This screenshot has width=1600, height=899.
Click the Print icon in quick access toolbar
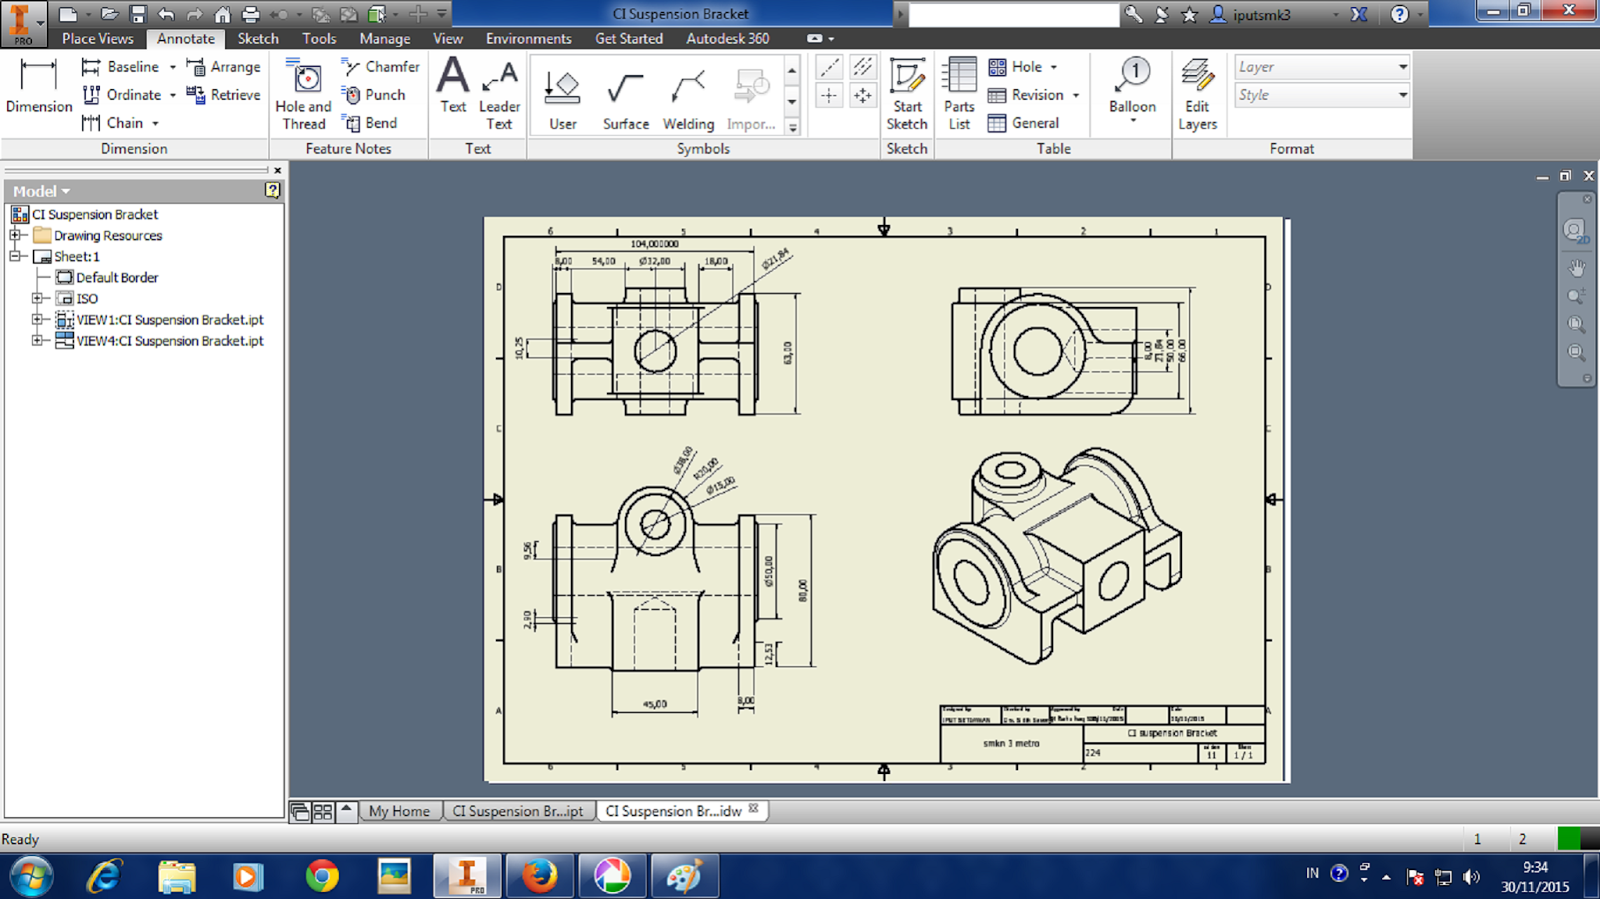point(250,14)
